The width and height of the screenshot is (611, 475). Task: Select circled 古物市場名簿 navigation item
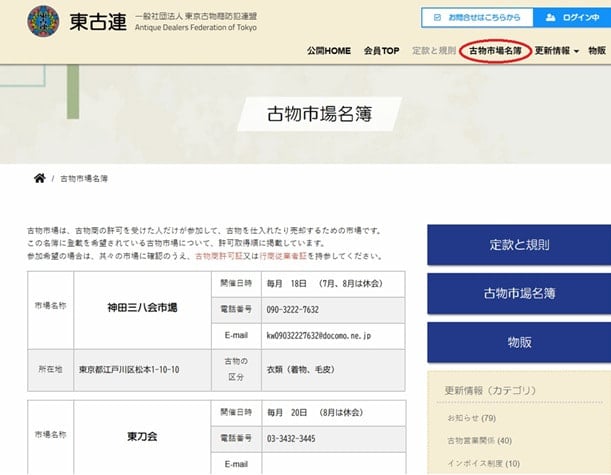495,50
